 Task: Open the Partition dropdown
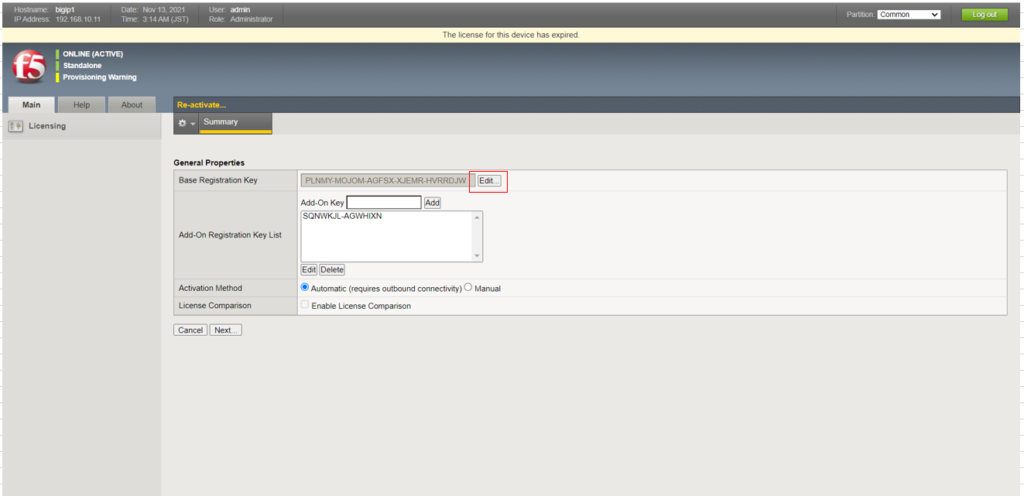click(x=908, y=14)
